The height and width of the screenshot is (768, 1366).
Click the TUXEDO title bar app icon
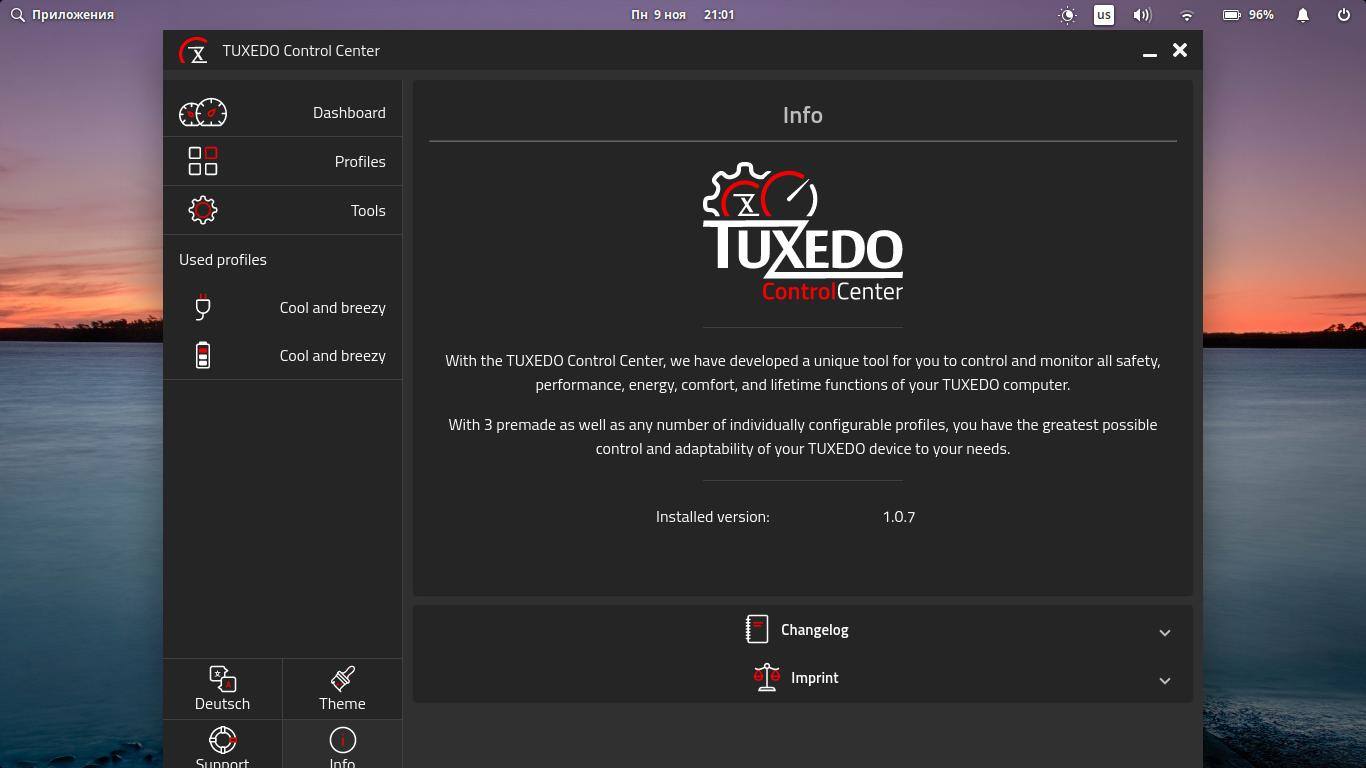[x=193, y=50]
